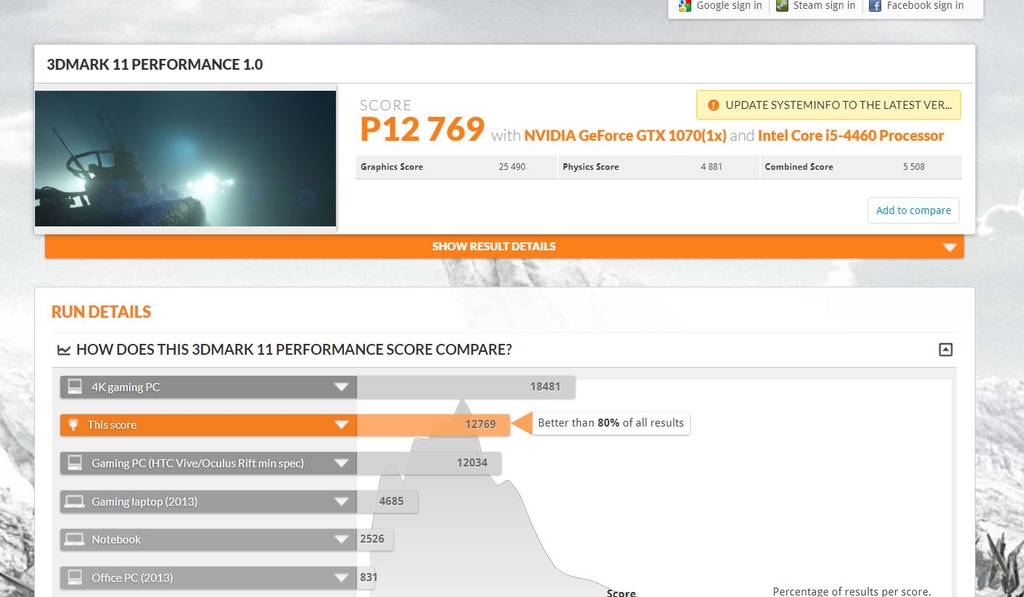Click the Combined Score value 5 508
The image size is (1024, 597).
[914, 167]
